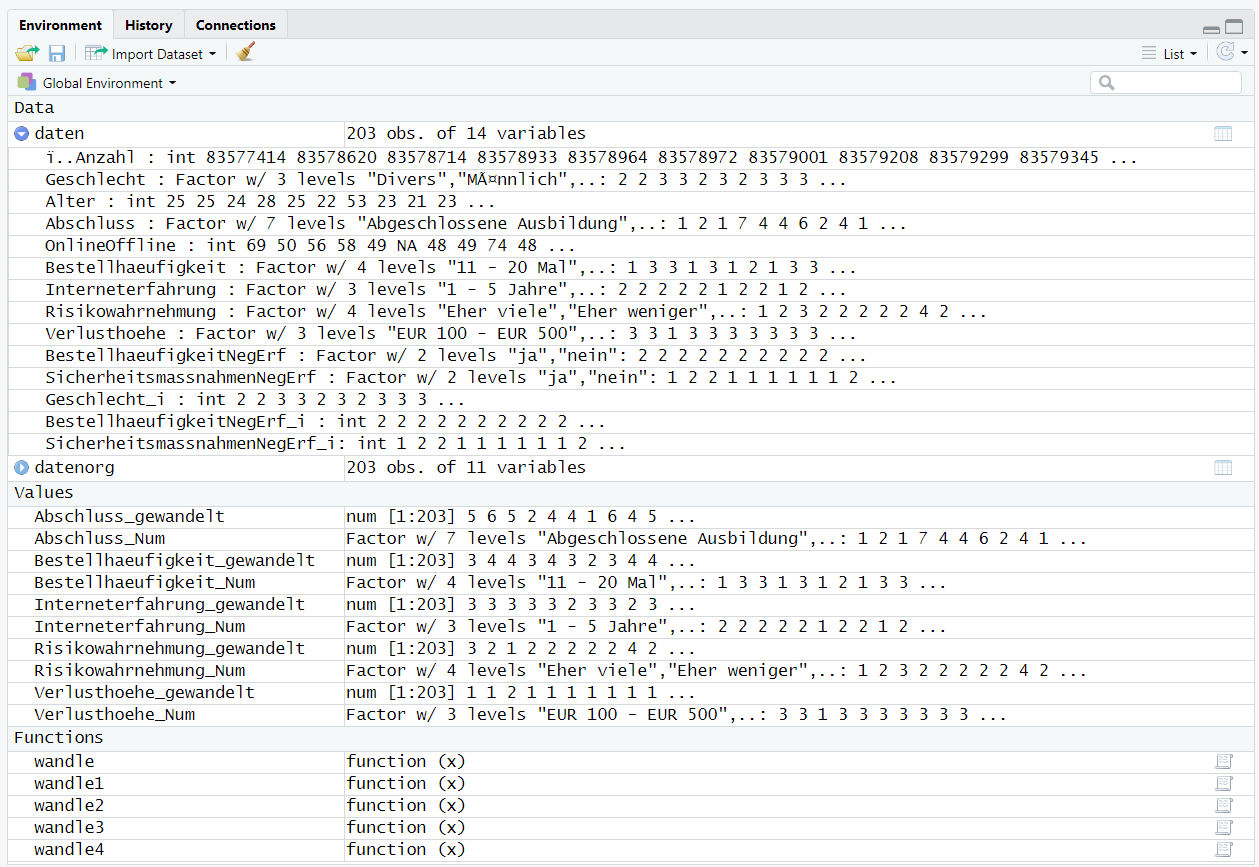The height and width of the screenshot is (867, 1259).
Task: Switch to the History tab
Action: (149, 25)
